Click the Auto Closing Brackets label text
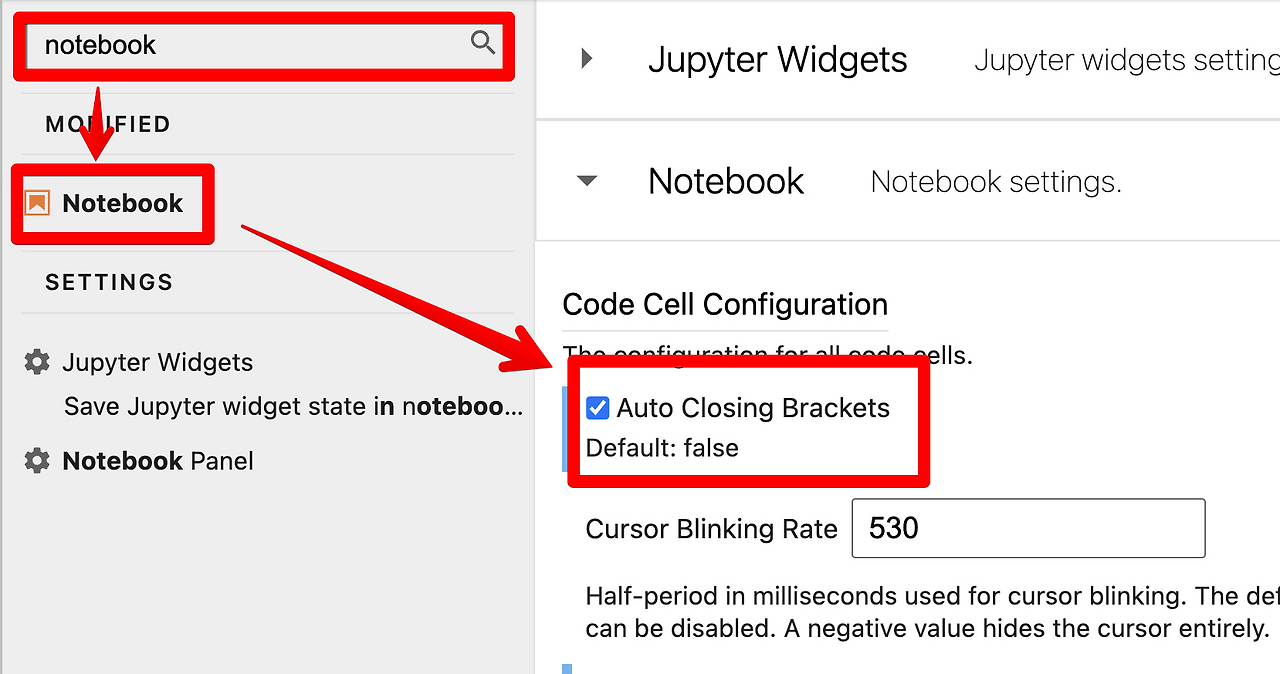 (751, 407)
